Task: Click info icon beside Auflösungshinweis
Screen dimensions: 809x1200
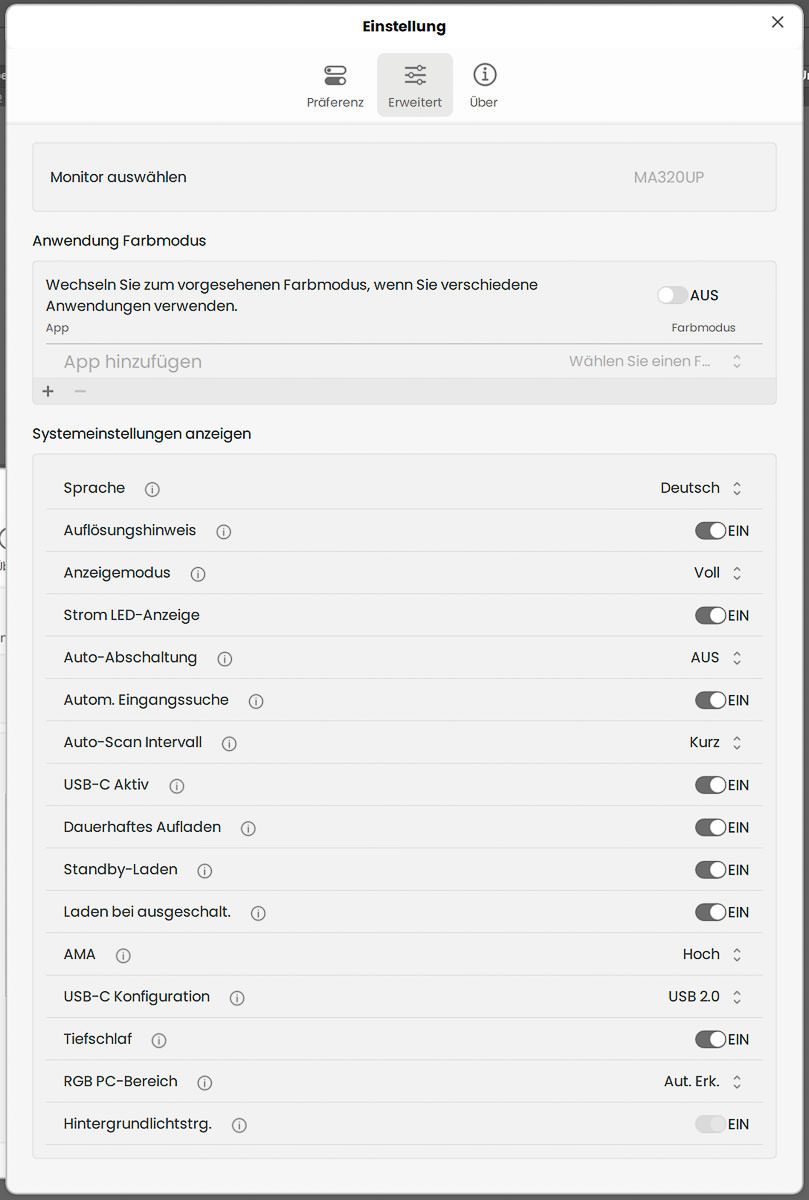Action: click(x=224, y=532)
